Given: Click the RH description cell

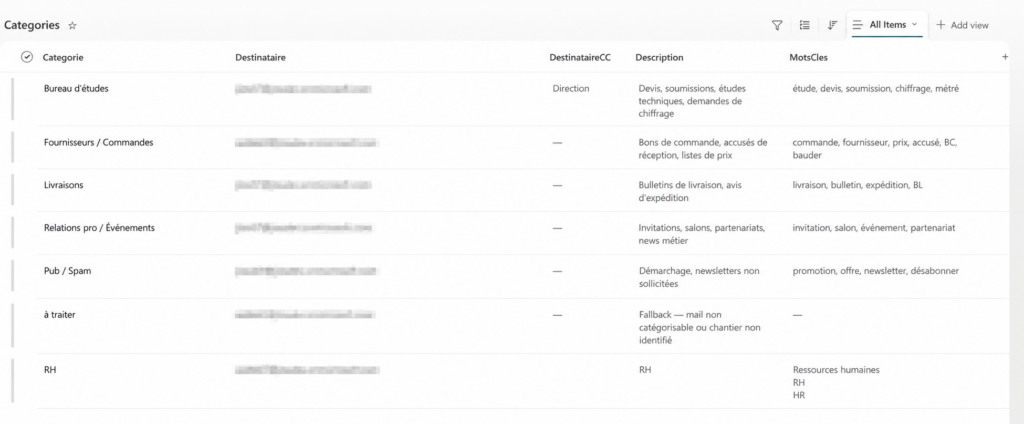Looking at the screenshot, I should 645,370.
